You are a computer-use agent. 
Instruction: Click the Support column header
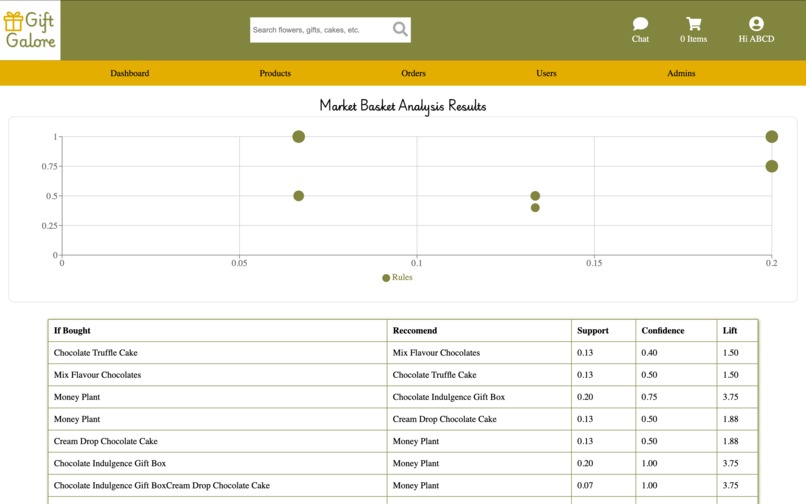click(x=593, y=331)
